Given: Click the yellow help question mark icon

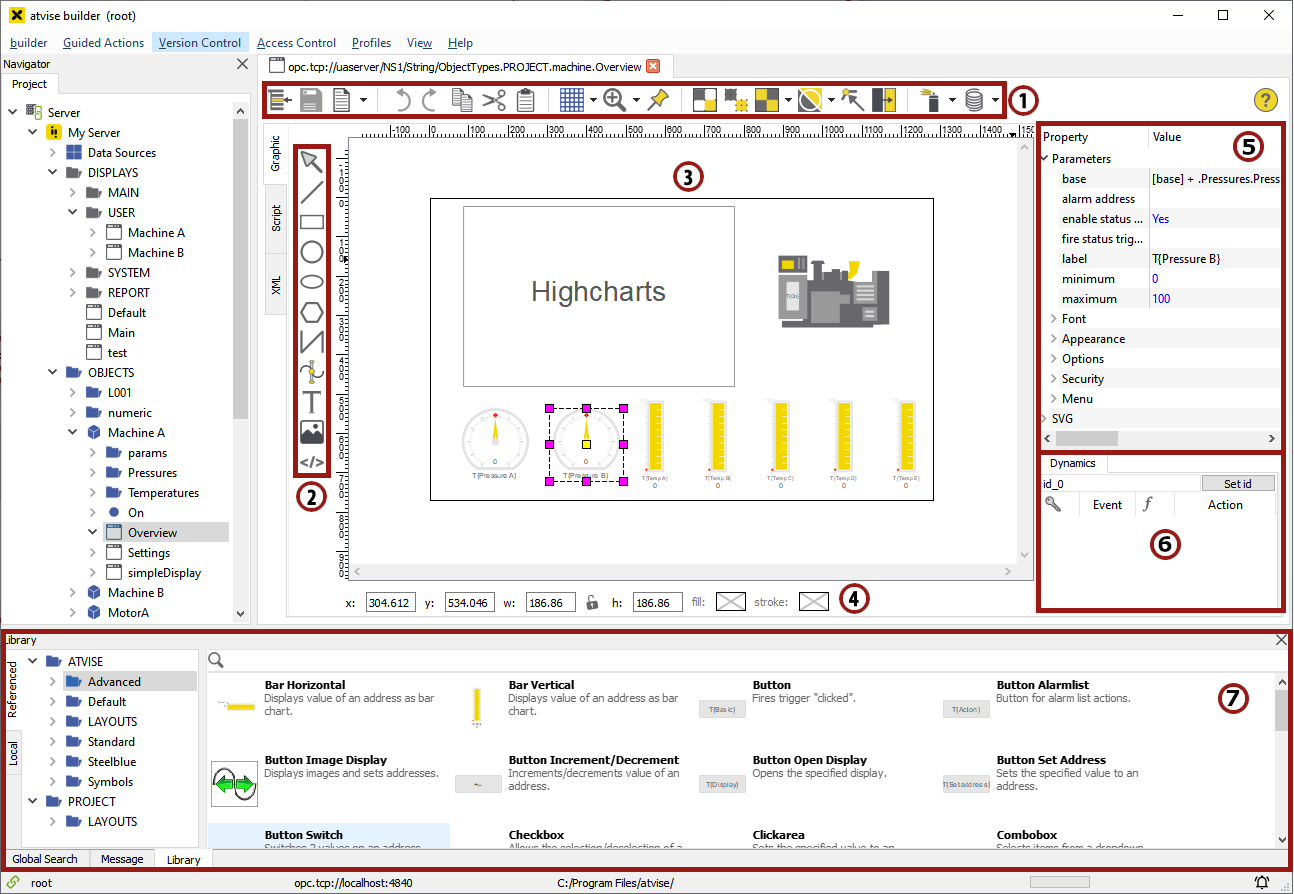Looking at the screenshot, I should (1265, 100).
